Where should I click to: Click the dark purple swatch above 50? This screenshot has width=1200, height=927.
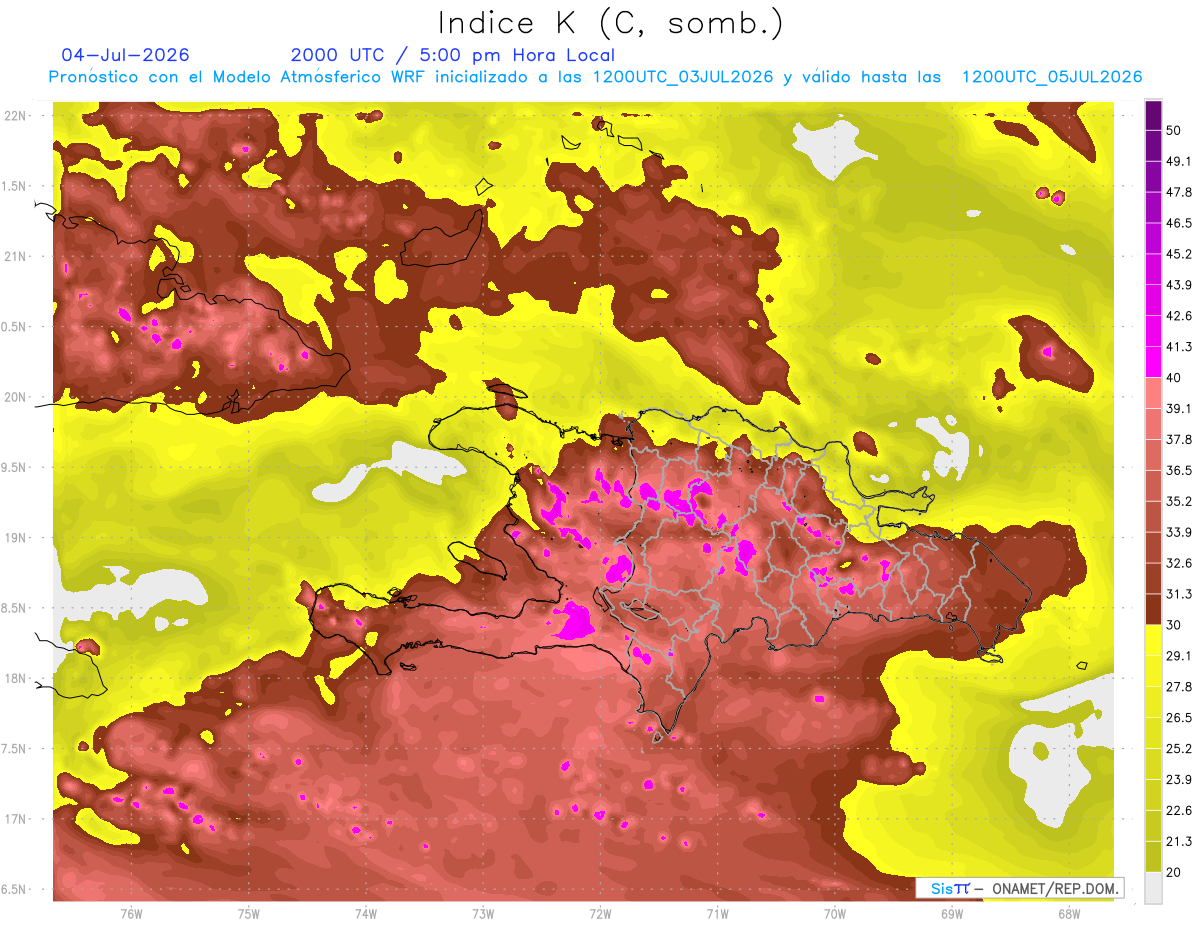(1153, 115)
